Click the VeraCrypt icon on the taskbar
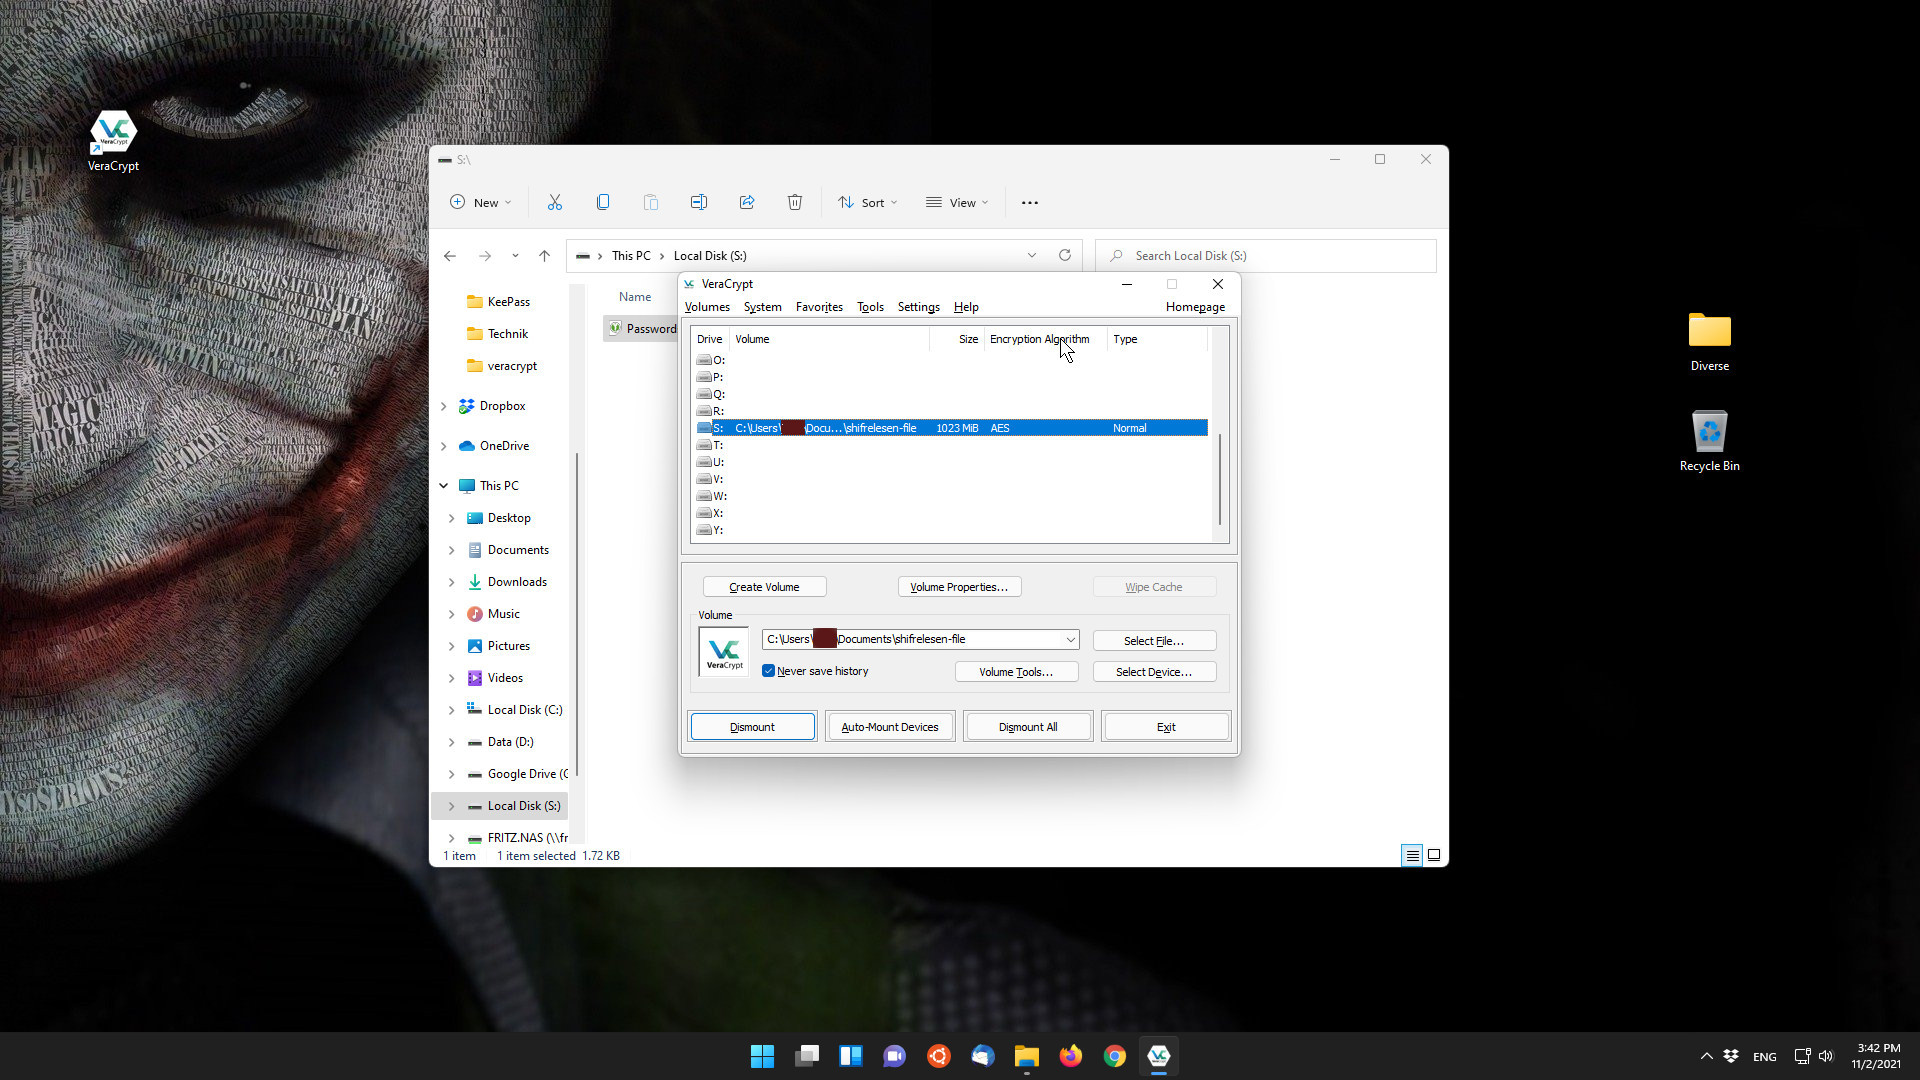The image size is (1920, 1080). (x=1159, y=1056)
